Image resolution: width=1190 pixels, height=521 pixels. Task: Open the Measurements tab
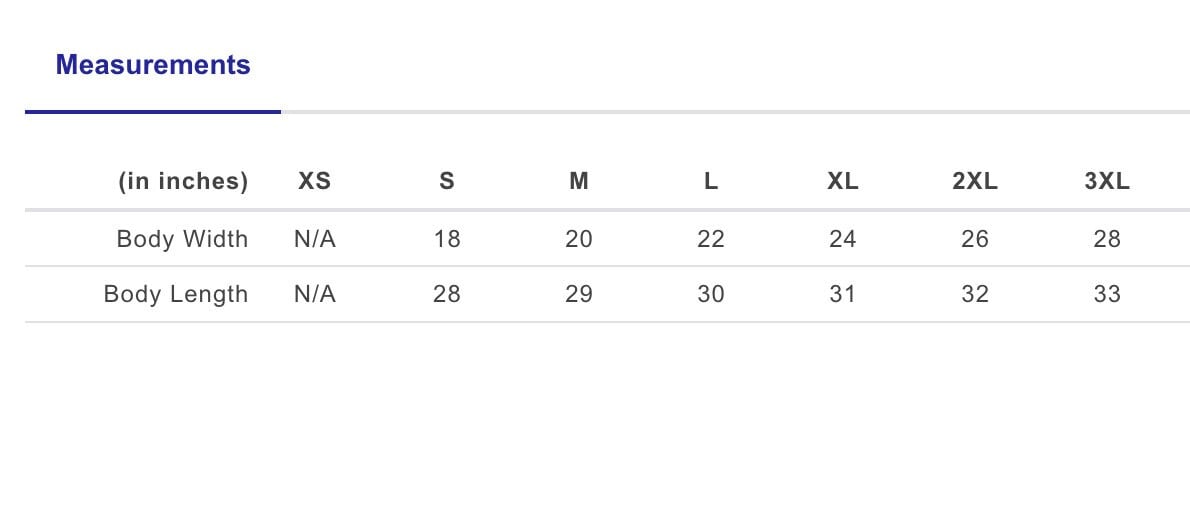click(153, 65)
